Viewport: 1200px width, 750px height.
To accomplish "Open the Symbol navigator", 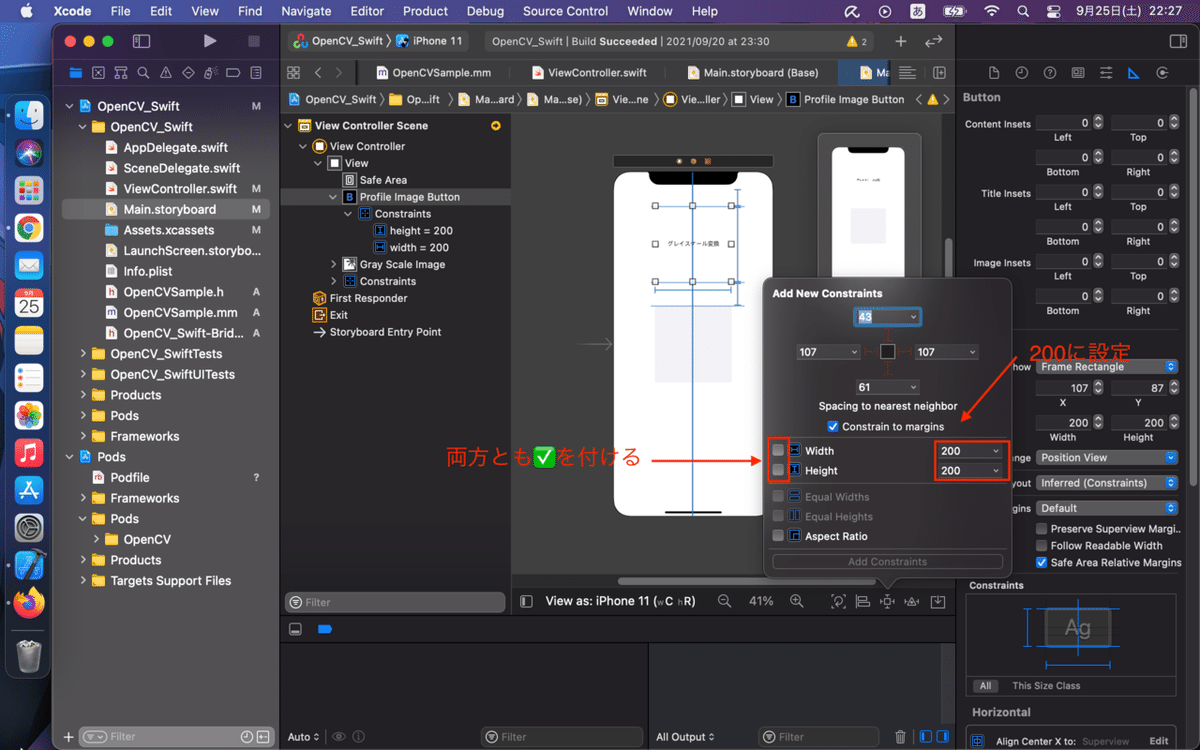I will point(121,73).
